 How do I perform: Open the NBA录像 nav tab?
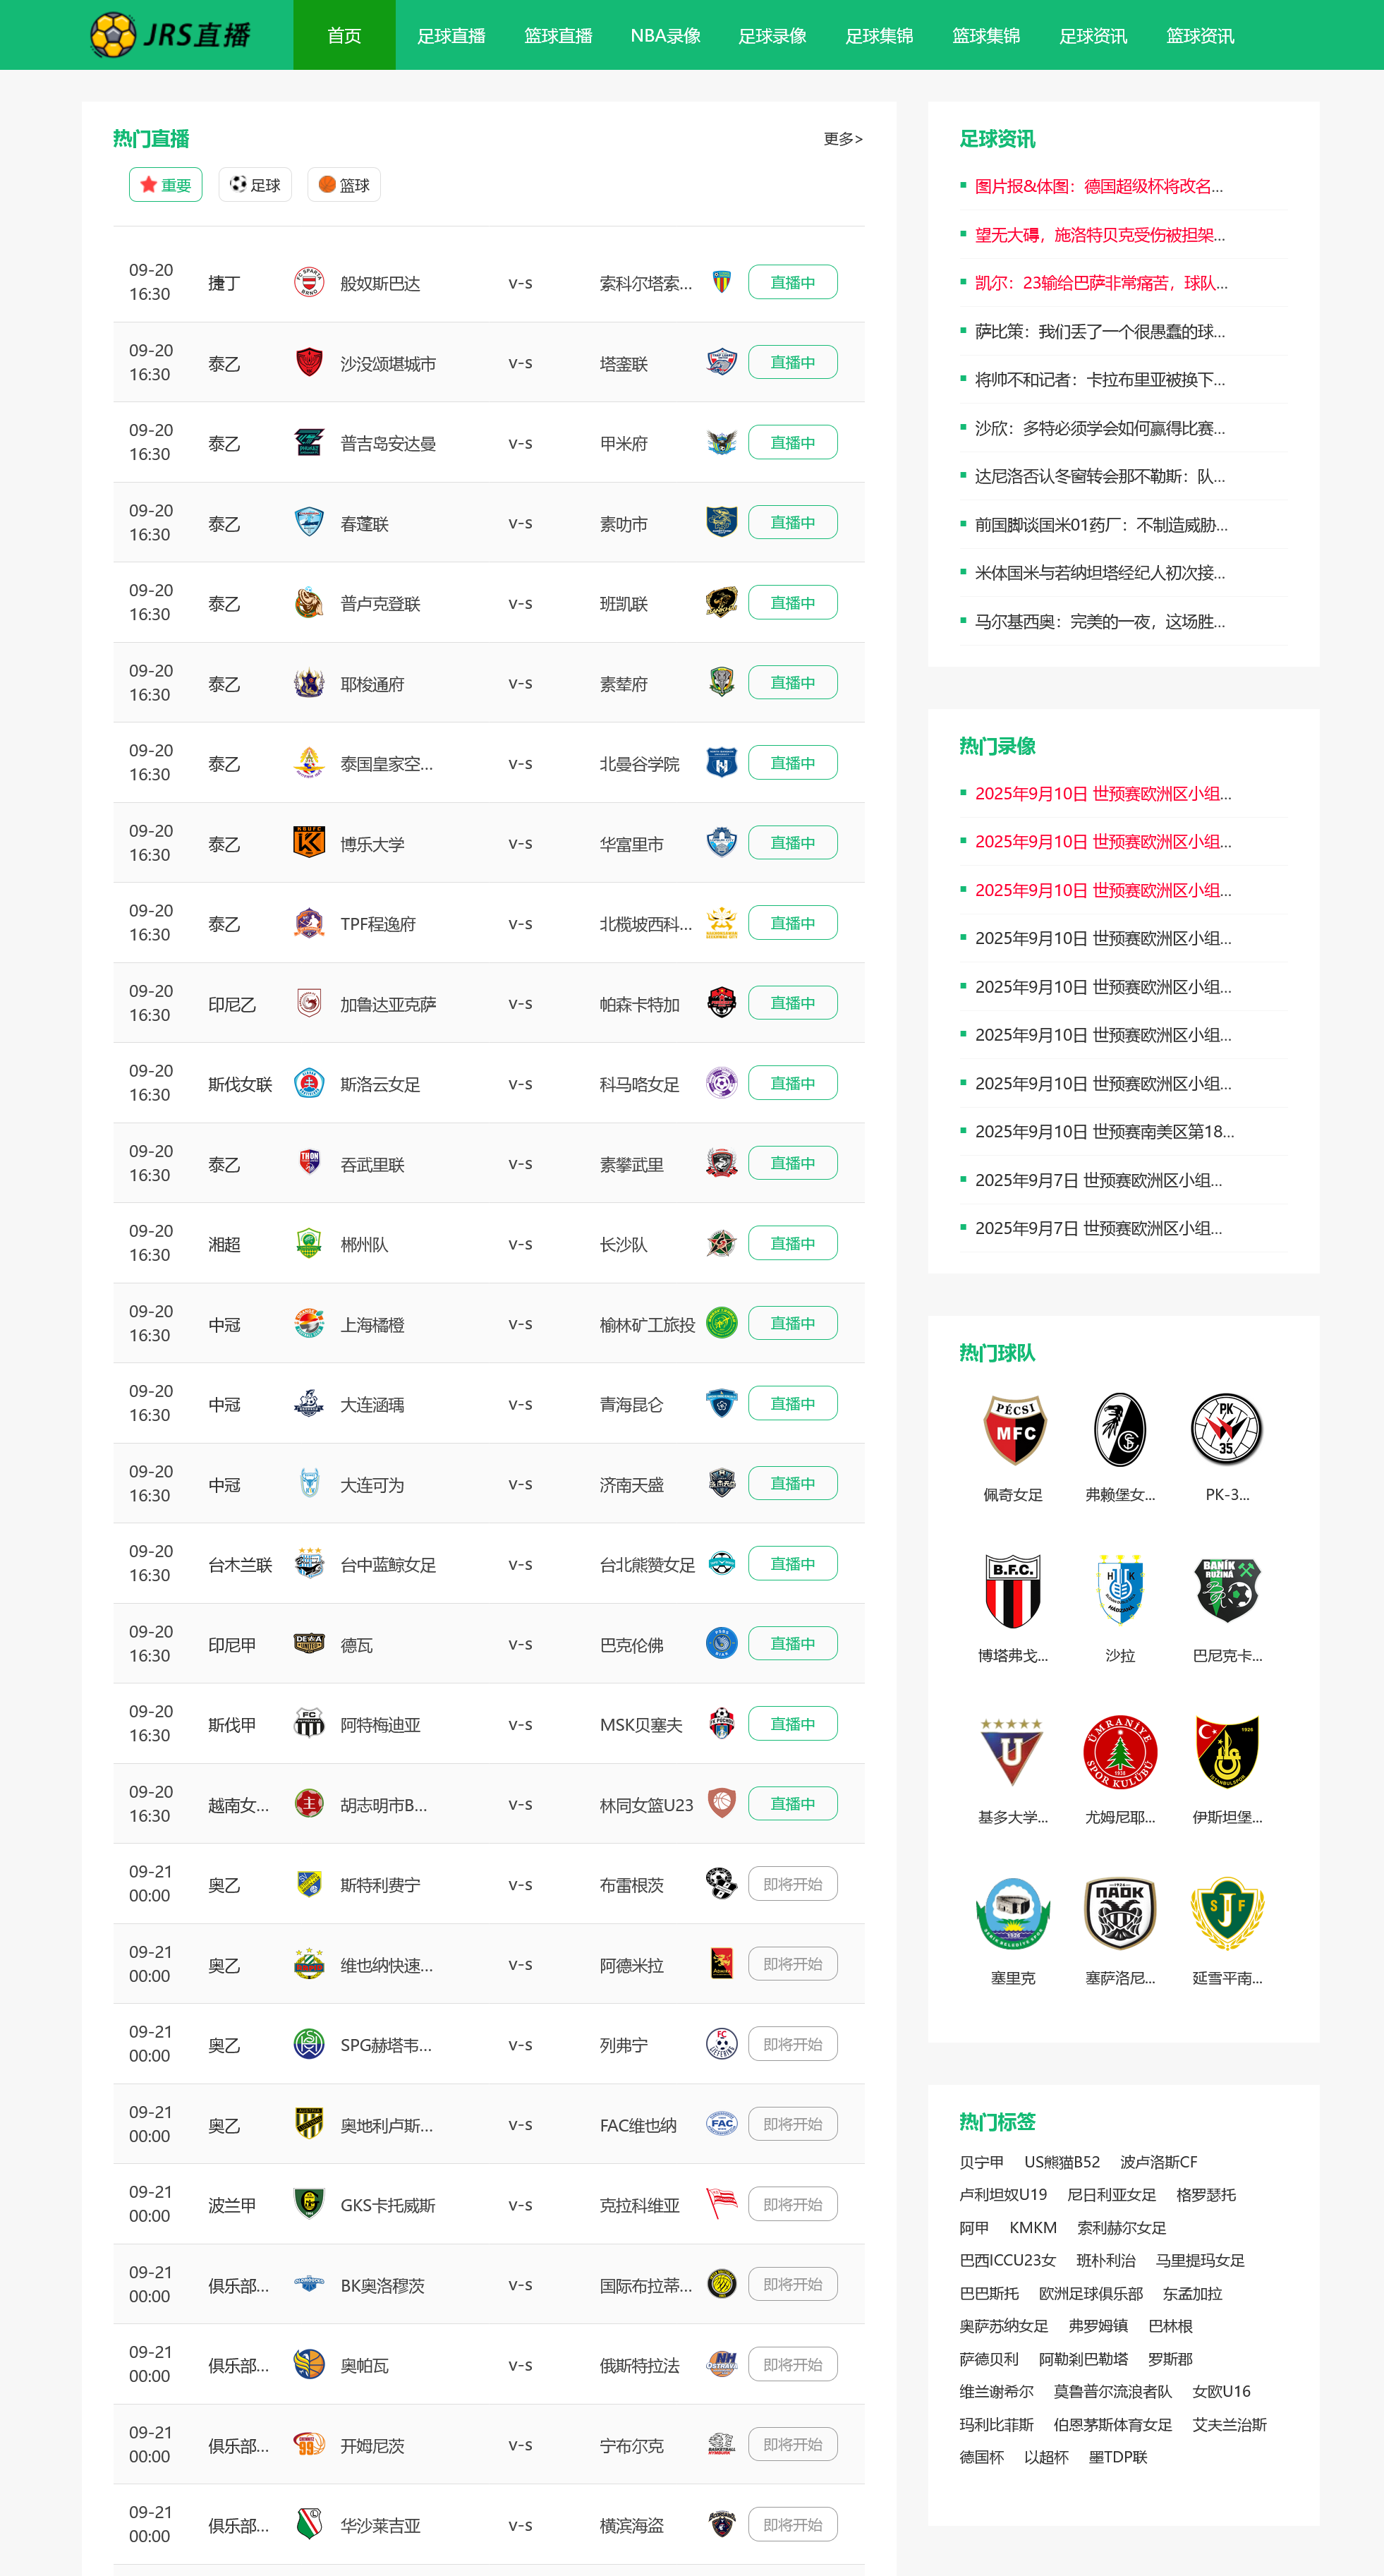click(x=665, y=35)
